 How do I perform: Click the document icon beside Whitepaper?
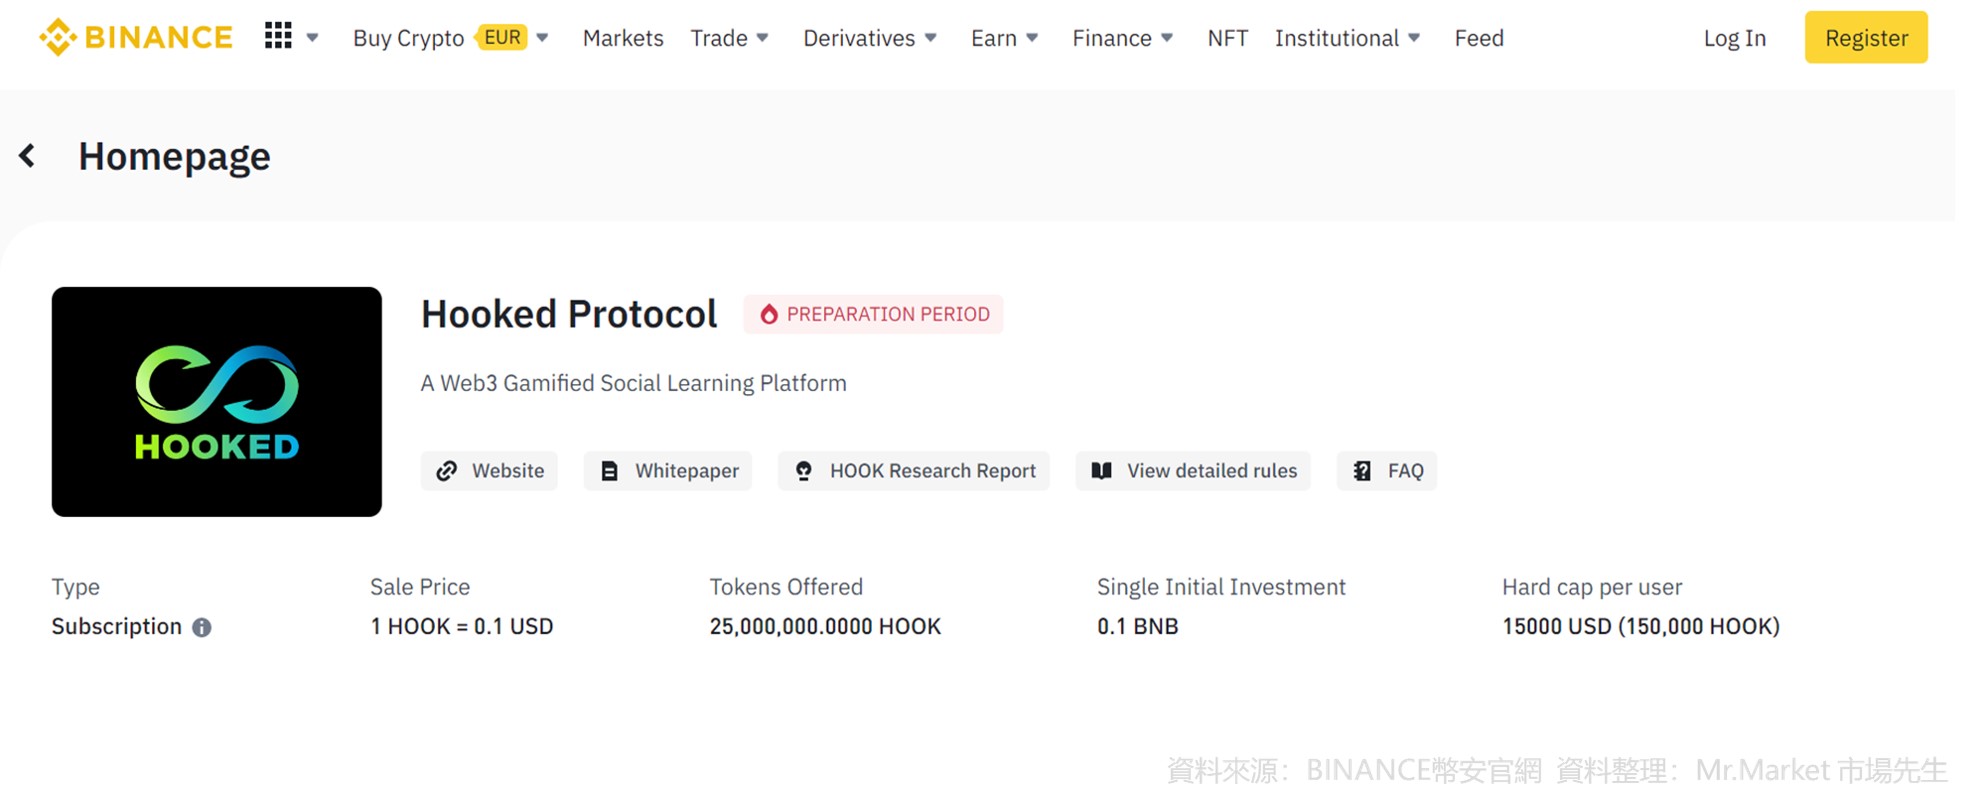pos(609,471)
